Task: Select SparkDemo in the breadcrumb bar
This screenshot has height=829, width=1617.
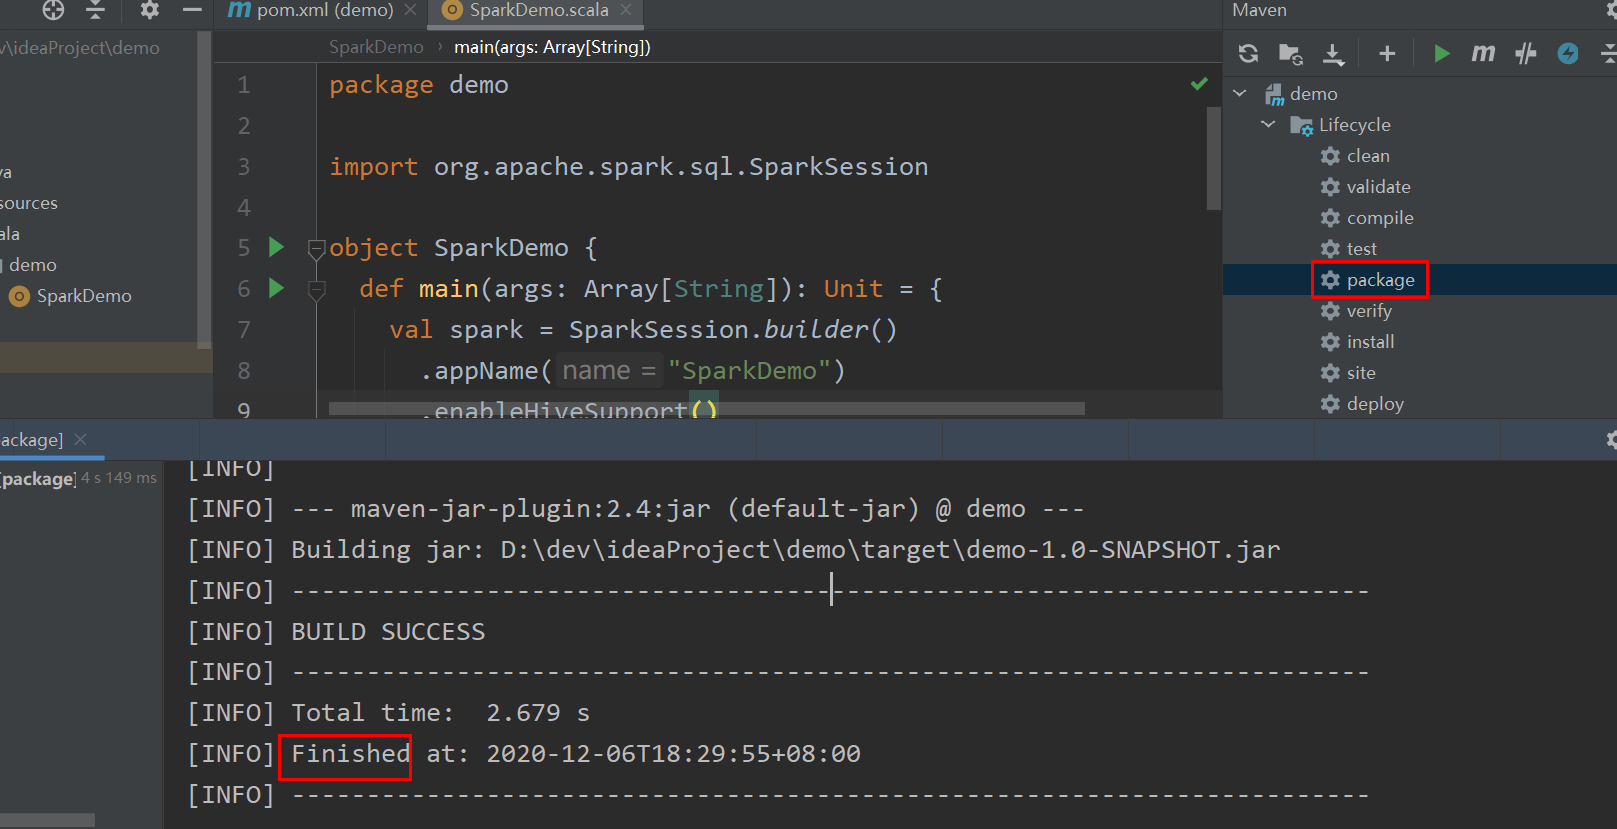Action: (x=376, y=47)
